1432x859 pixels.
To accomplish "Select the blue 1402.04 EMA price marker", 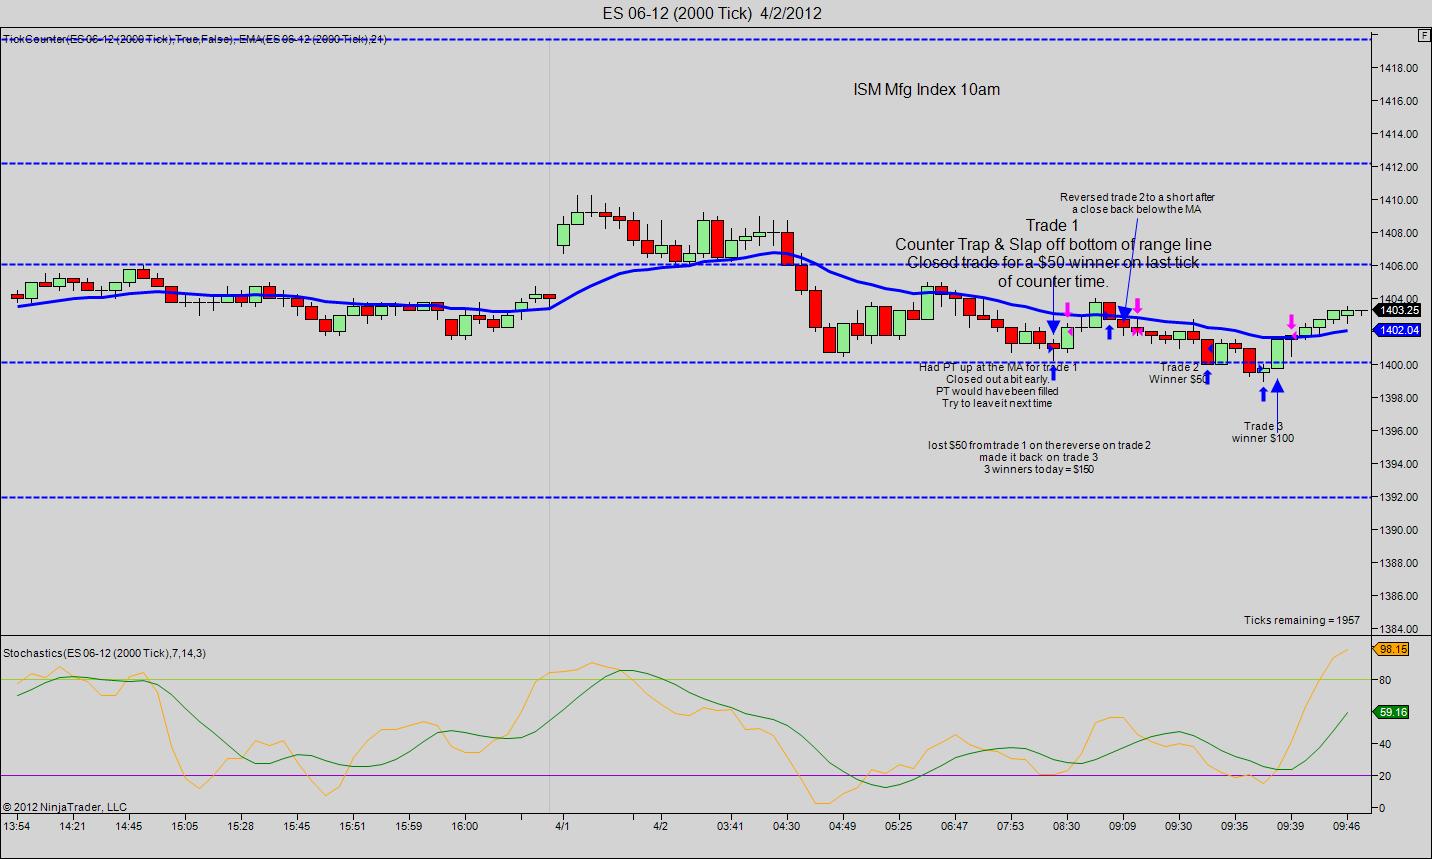I will coord(1398,330).
